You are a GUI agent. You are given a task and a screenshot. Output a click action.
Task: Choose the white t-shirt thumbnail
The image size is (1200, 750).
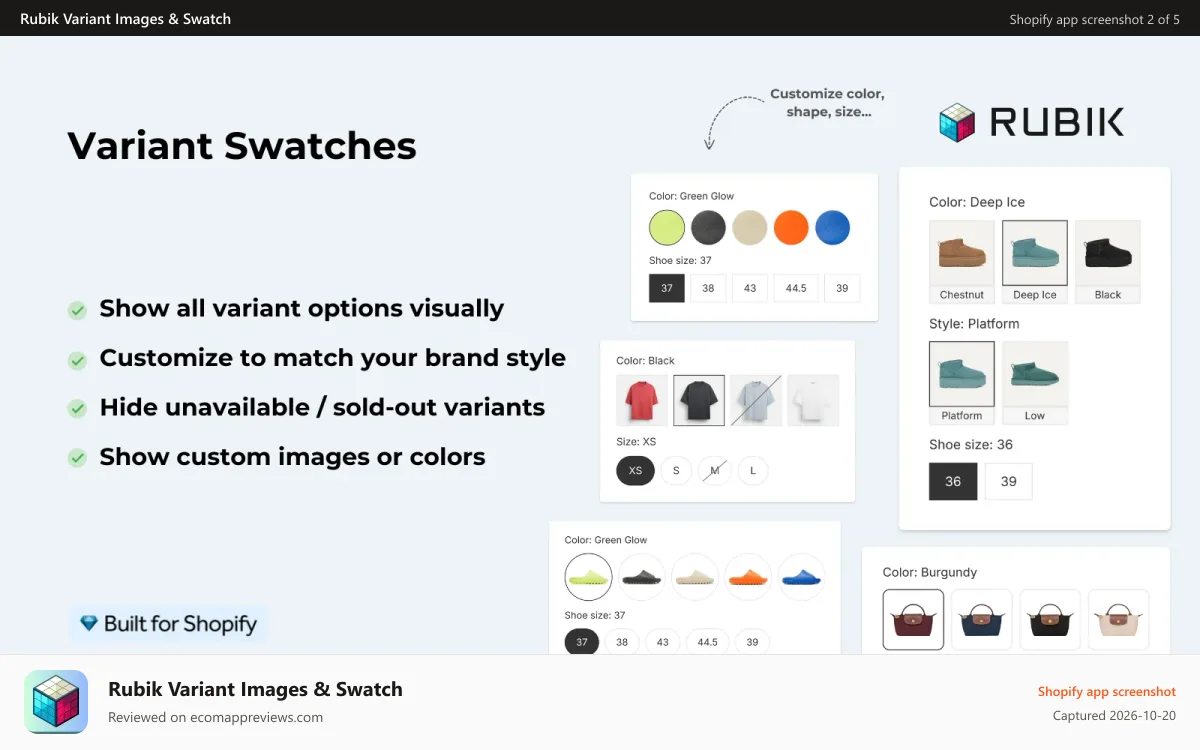(x=813, y=401)
